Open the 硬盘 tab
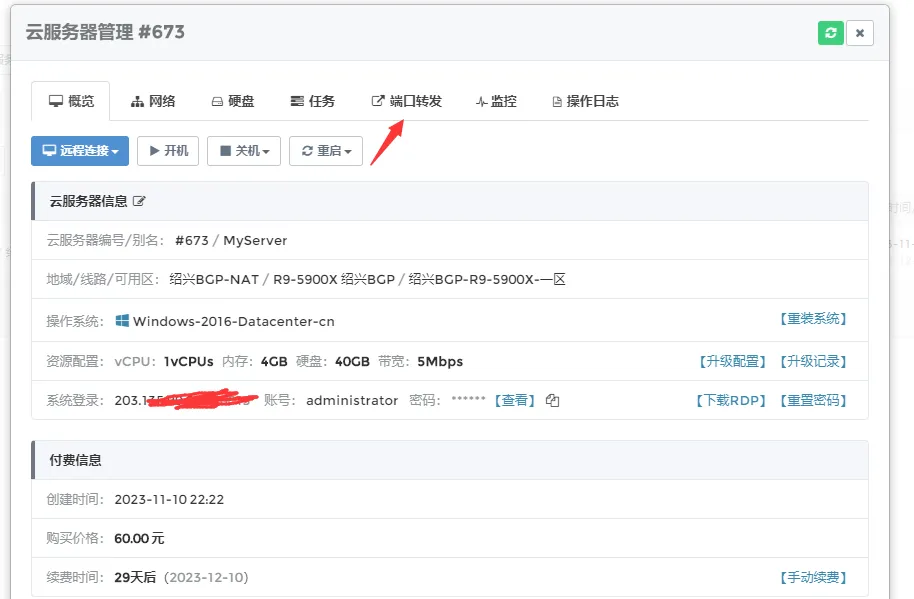The width and height of the screenshot is (914, 599). 232,101
